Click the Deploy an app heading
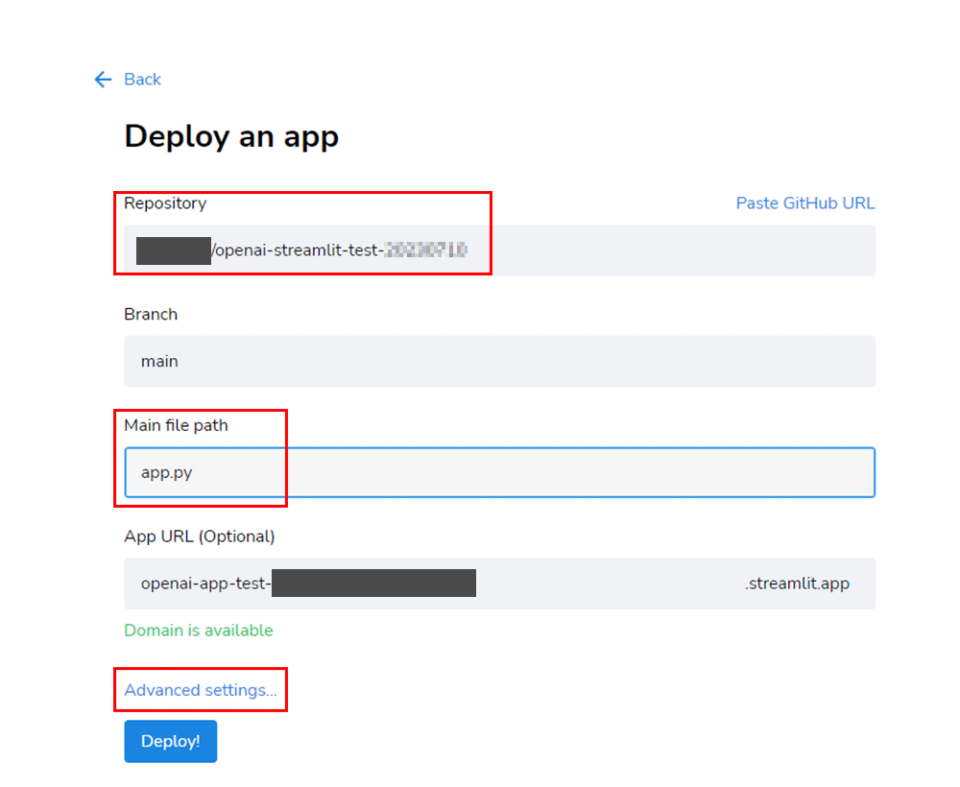Image resolution: width=960 pixels, height=787 pixels. click(231, 137)
